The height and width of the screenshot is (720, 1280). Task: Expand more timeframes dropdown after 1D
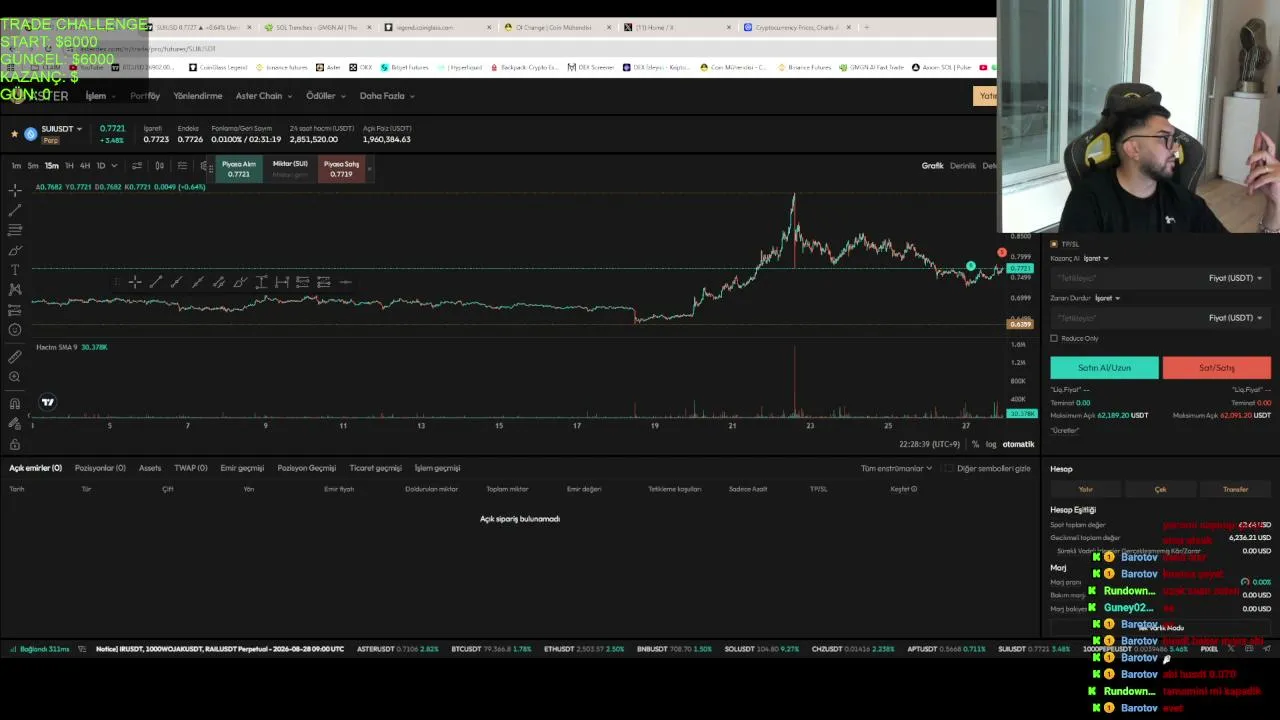[114, 165]
